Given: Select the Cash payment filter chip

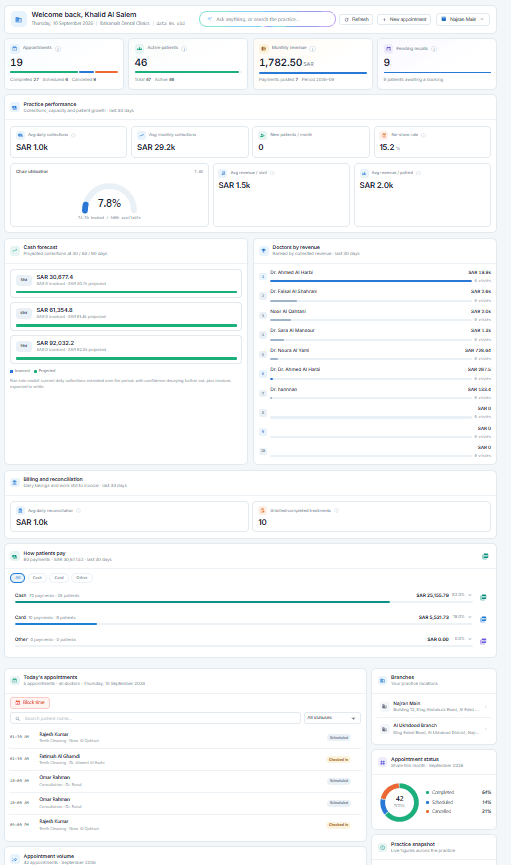Looking at the screenshot, I should (x=38, y=578).
